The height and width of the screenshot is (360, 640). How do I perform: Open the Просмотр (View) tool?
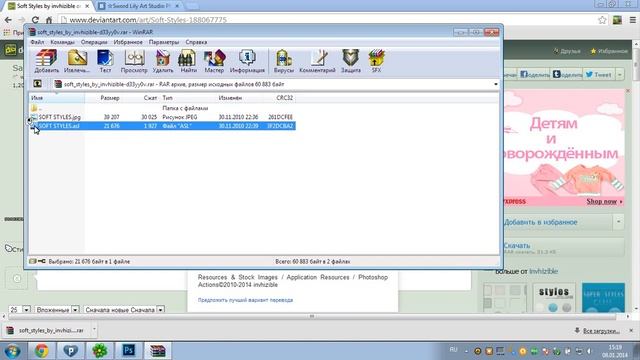pyautogui.click(x=134, y=61)
